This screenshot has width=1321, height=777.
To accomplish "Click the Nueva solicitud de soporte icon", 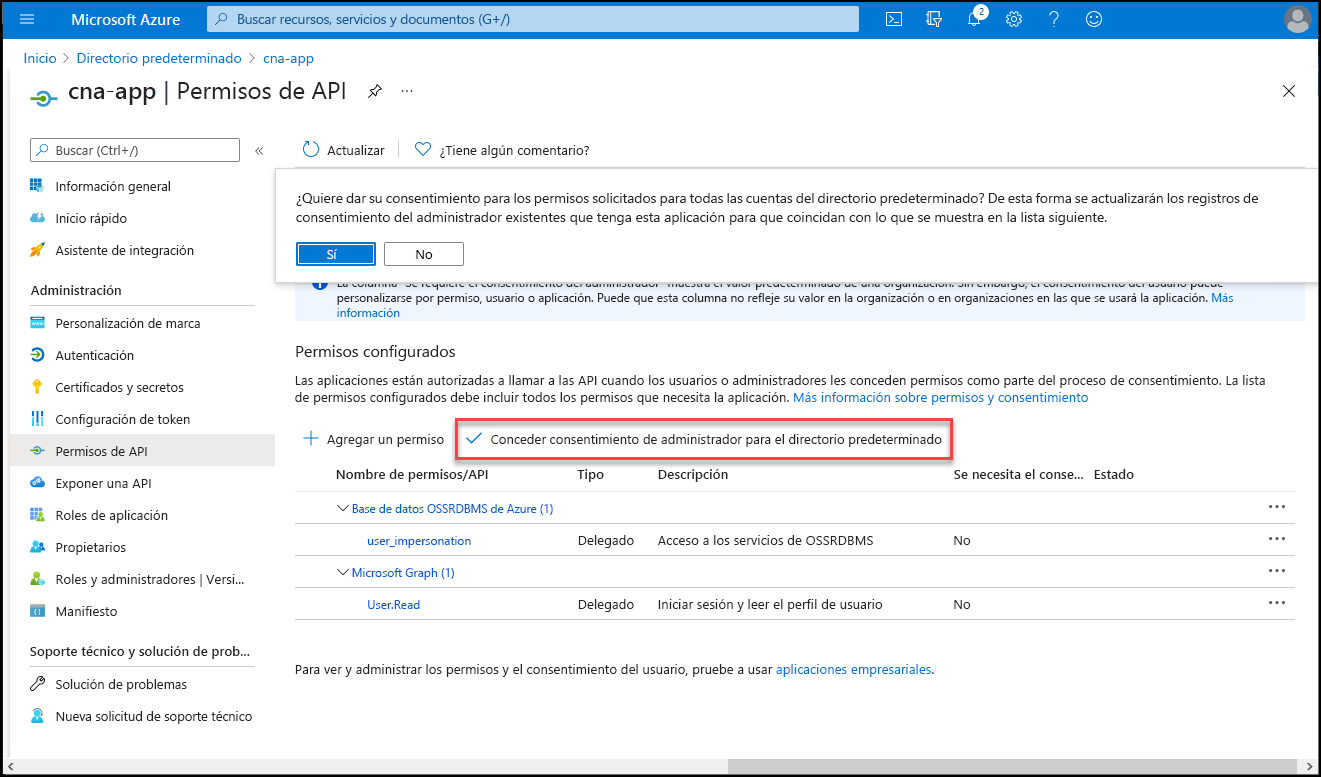I will tap(37, 716).
